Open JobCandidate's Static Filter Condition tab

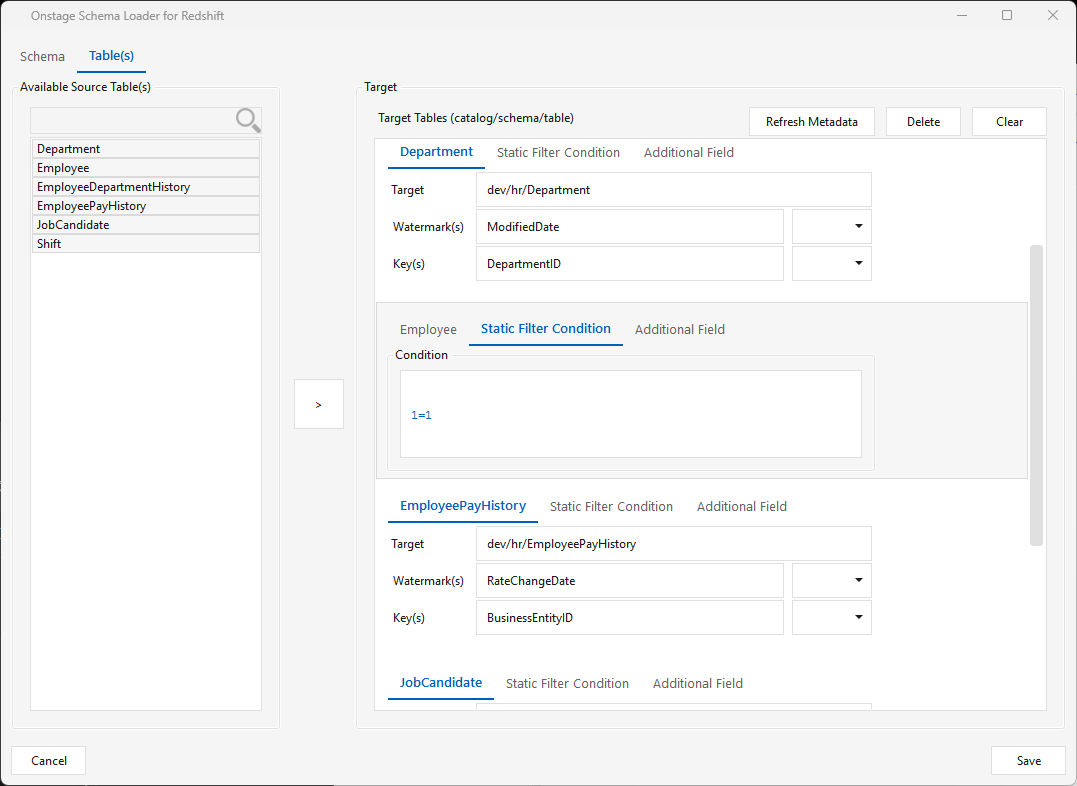coord(567,683)
